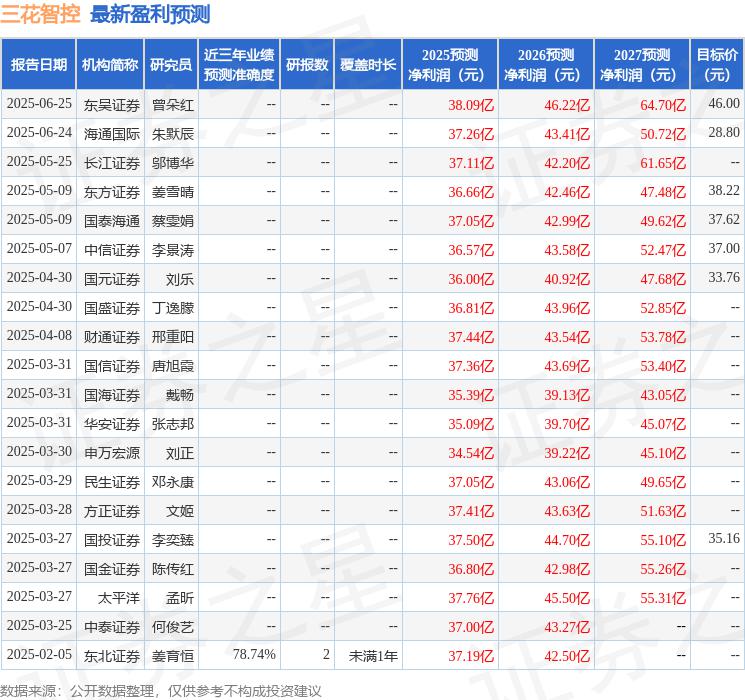Viewport: 745px width, 700px height.
Task: Select the 机构简称 column header
Action: (110, 64)
